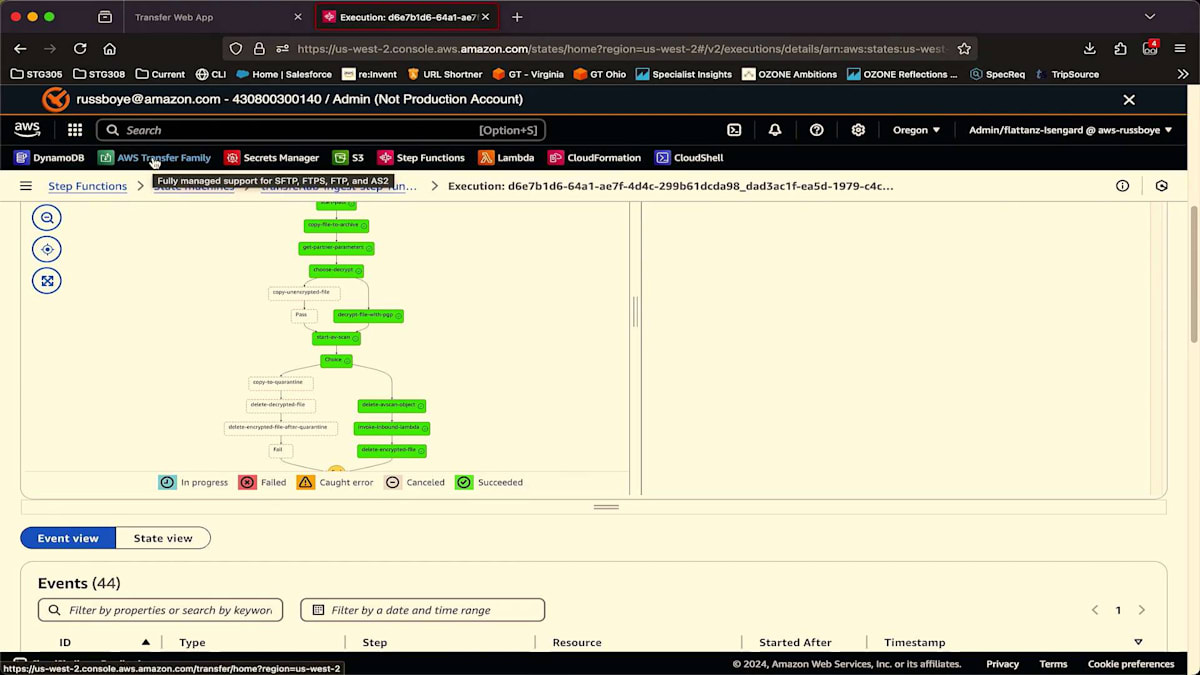Open Cookie preferences in the footer
The width and height of the screenshot is (1200, 675).
pos(1131,664)
